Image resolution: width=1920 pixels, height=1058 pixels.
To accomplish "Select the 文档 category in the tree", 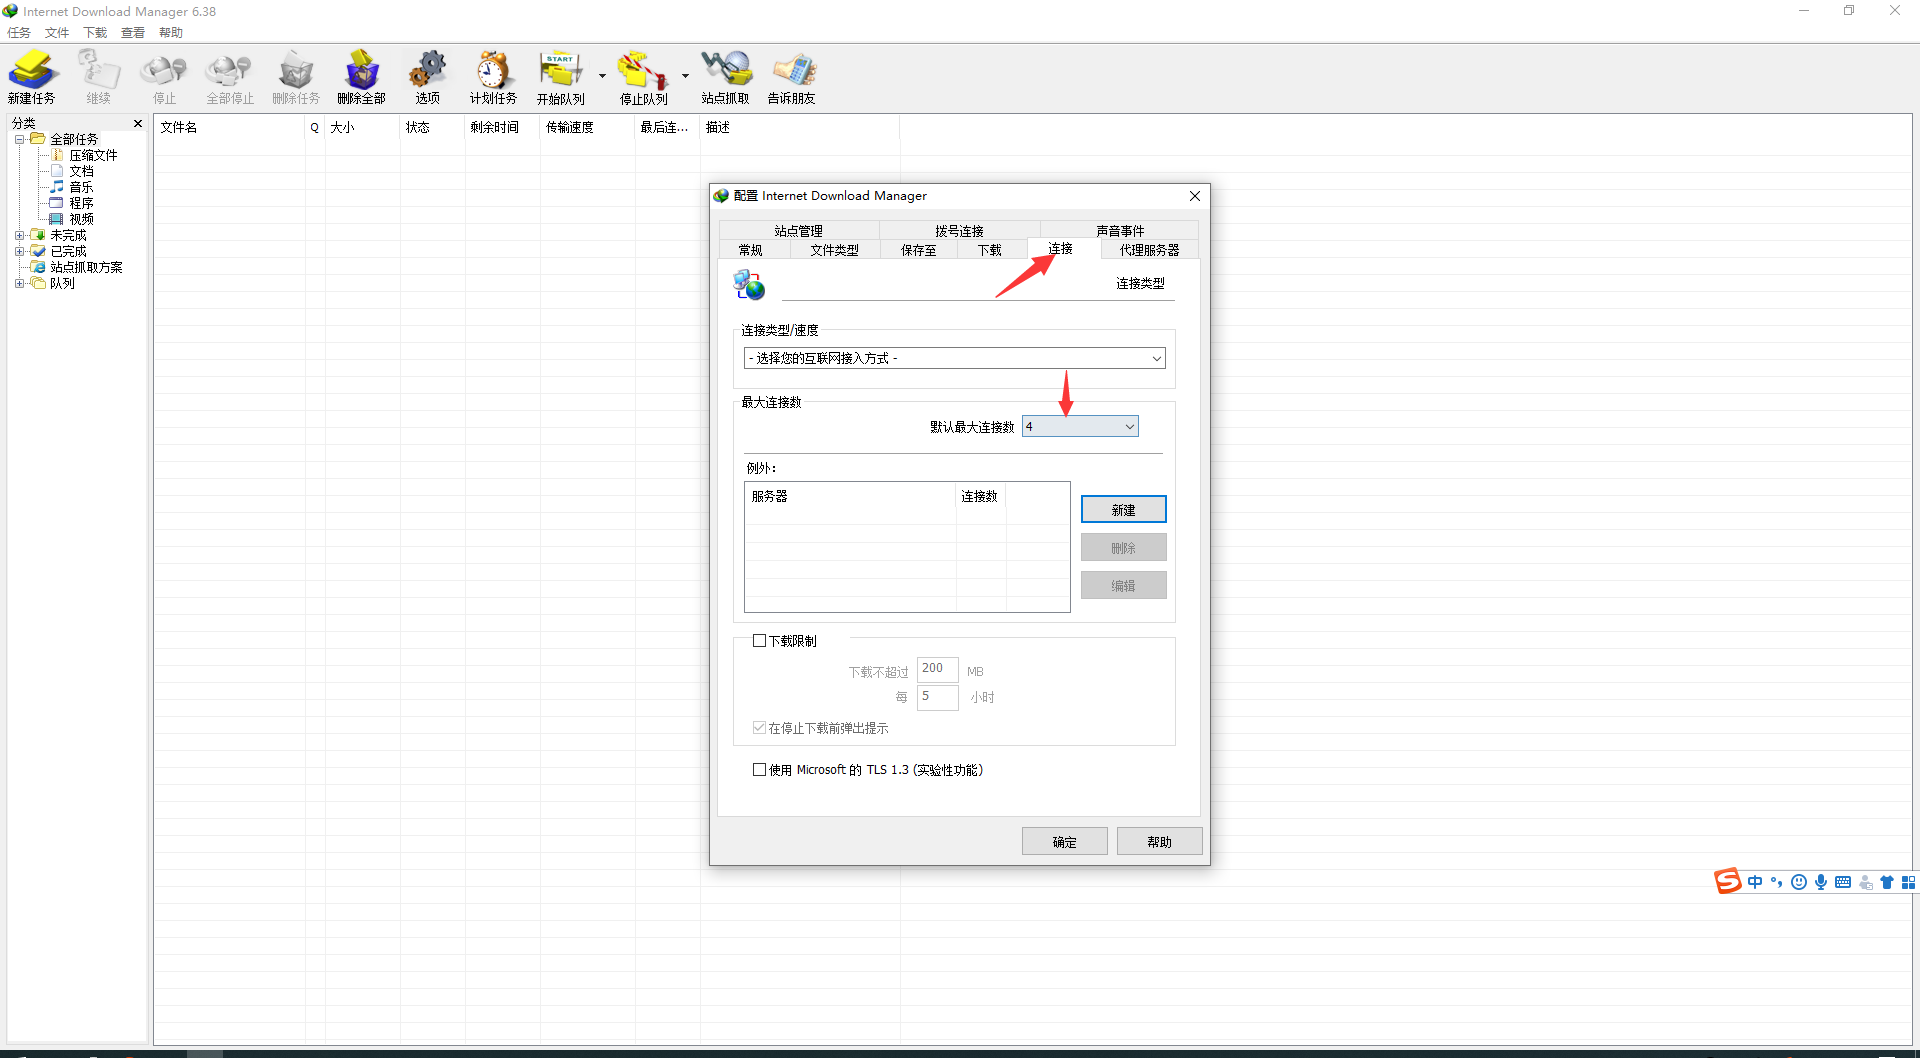I will tap(81, 171).
